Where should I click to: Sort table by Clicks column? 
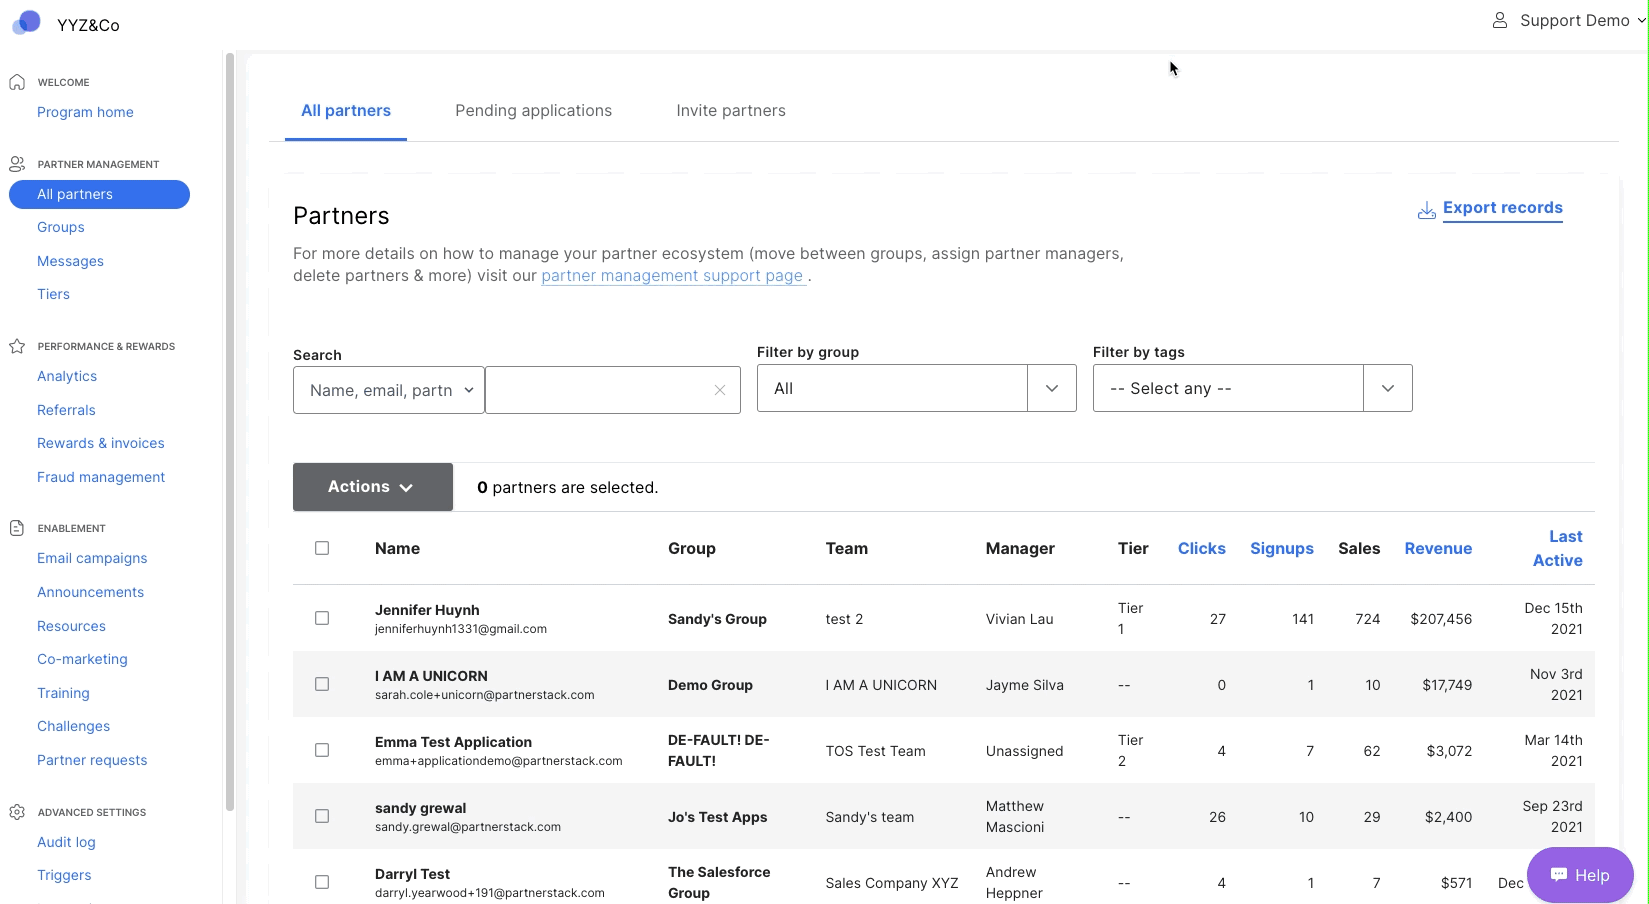pyautogui.click(x=1201, y=548)
